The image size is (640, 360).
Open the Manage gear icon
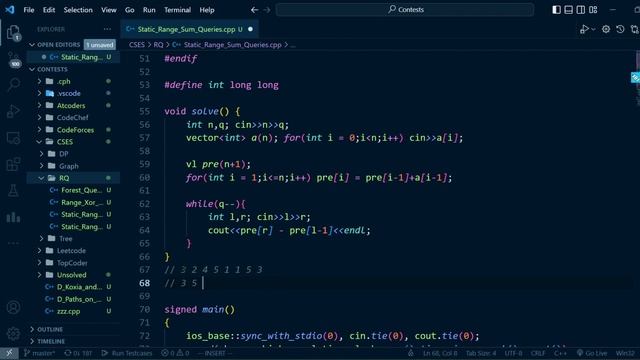tap(13, 333)
